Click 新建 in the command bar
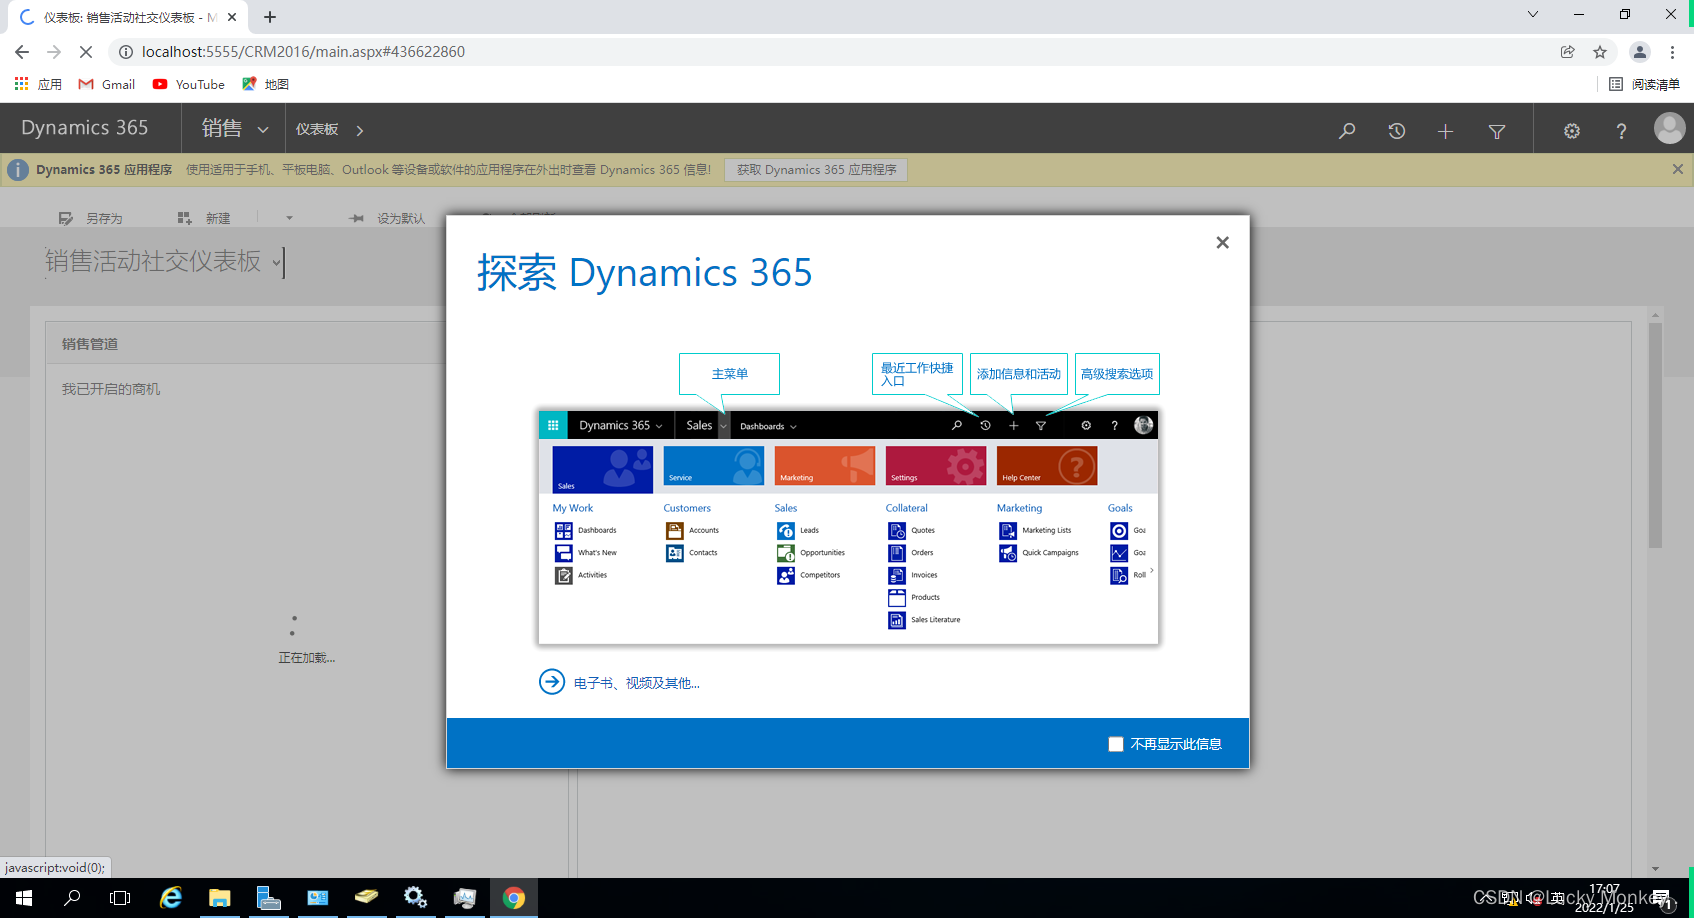 204,218
